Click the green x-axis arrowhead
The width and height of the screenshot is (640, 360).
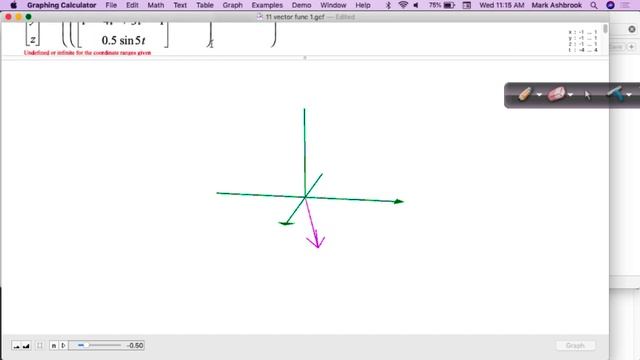[x=399, y=201]
